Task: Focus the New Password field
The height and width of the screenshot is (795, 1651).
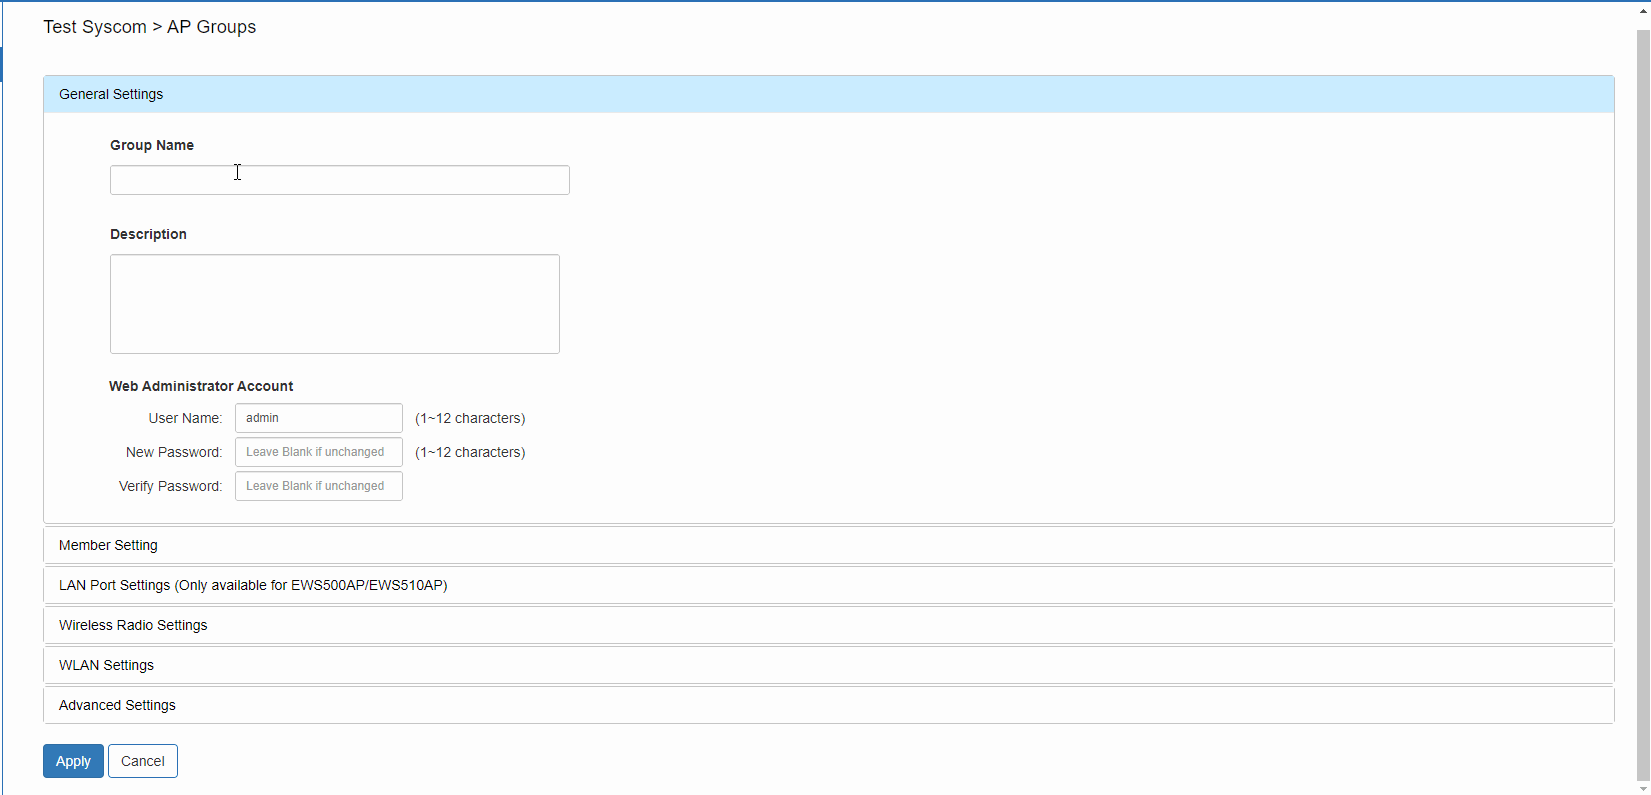Action: pos(319,452)
